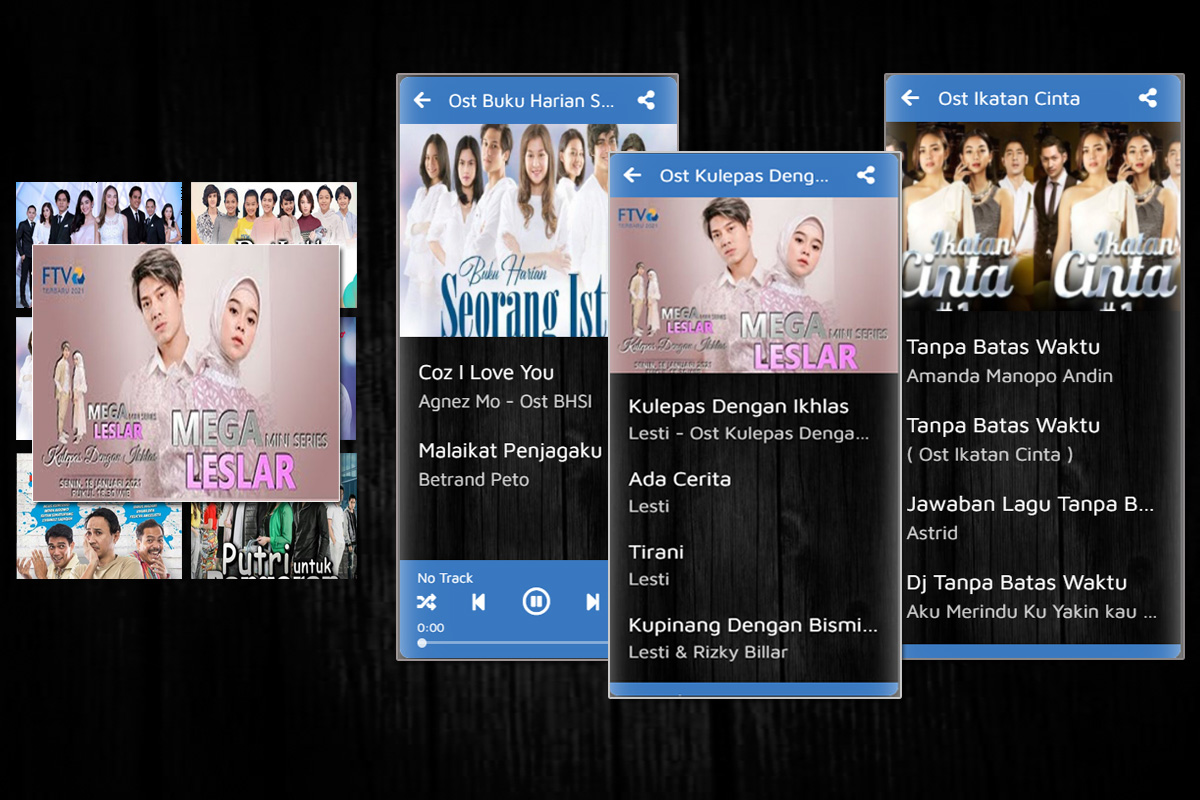The width and height of the screenshot is (1200, 800).
Task: Share the Ost Buku Harian playlist
Action: click(647, 100)
